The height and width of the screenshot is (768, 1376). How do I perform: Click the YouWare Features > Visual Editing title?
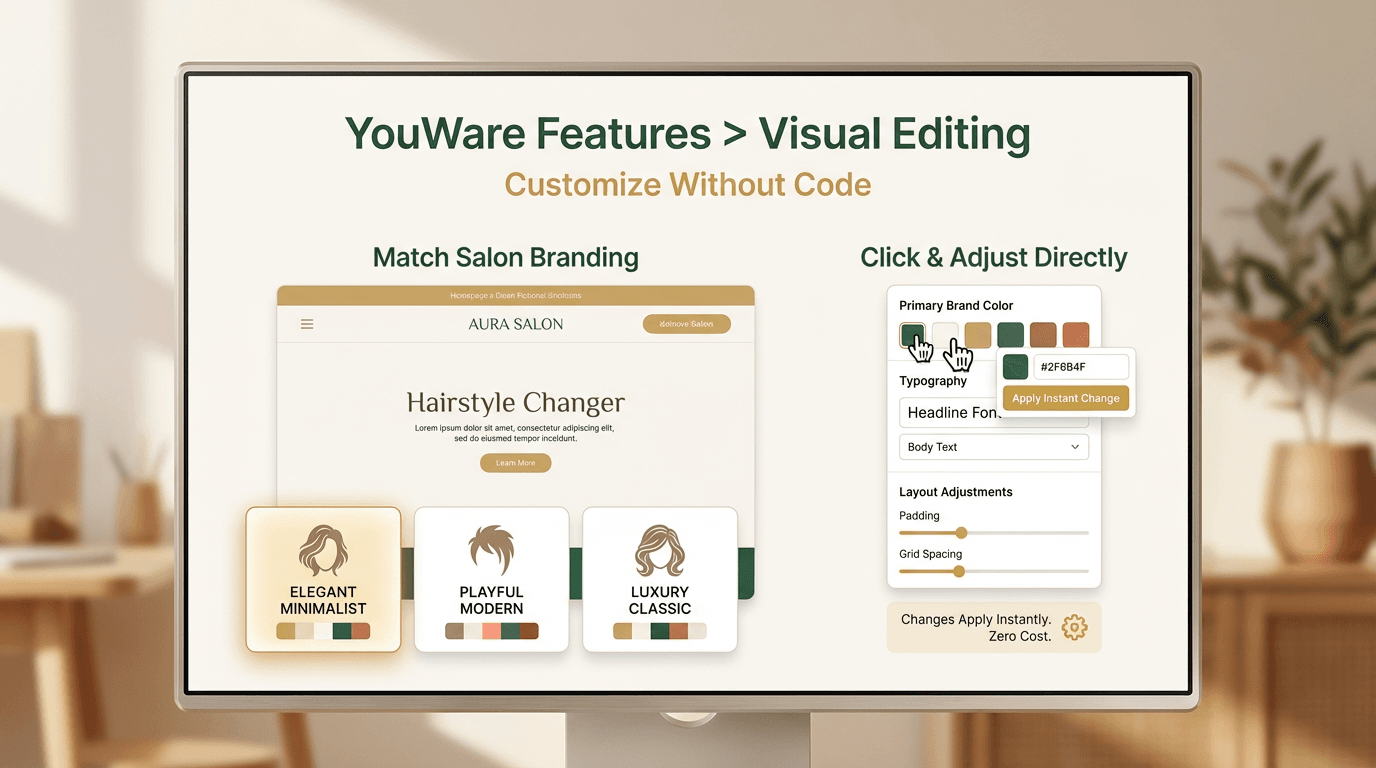(688, 135)
